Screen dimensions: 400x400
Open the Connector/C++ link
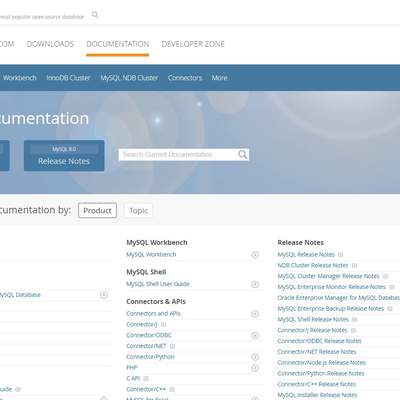(146, 389)
